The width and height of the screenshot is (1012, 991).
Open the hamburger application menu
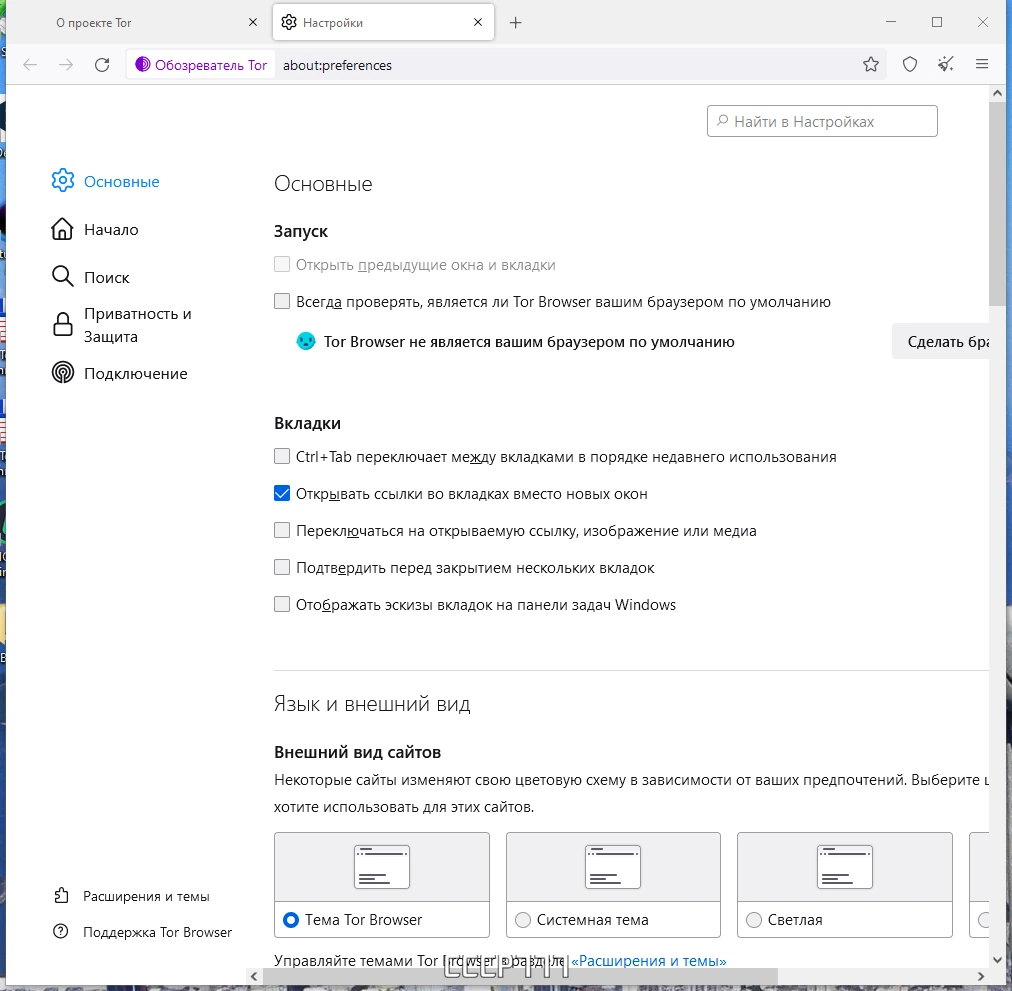[x=982, y=65]
